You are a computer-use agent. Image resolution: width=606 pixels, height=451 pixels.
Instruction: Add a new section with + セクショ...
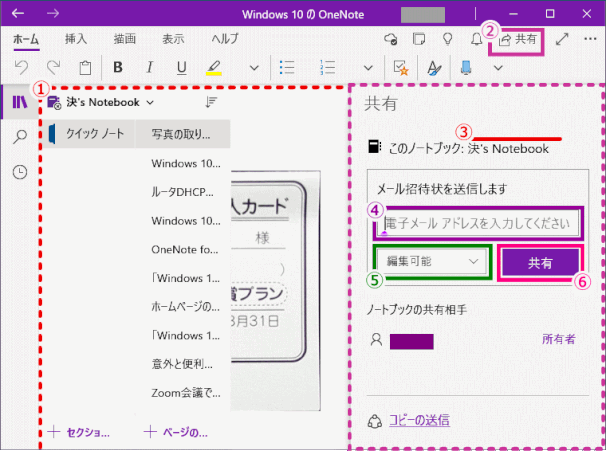point(79,432)
